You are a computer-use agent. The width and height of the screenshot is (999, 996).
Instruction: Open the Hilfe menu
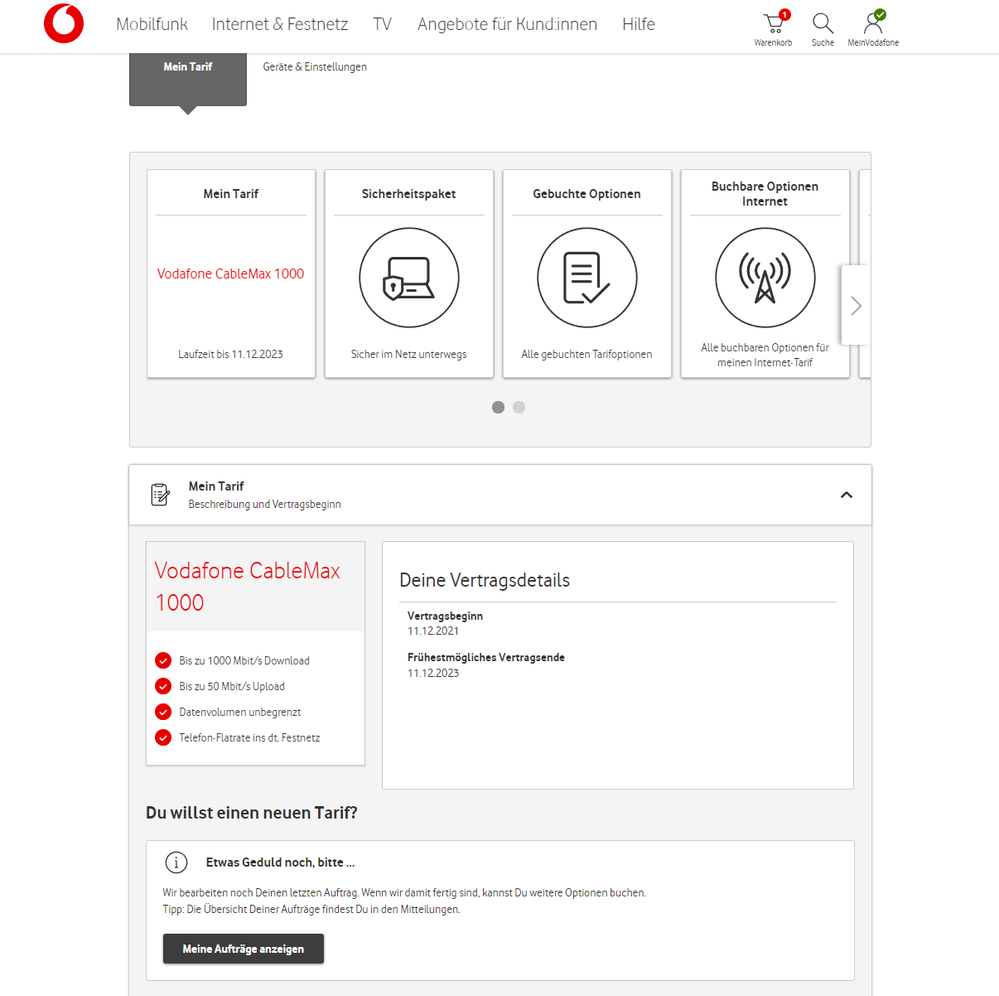click(638, 24)
